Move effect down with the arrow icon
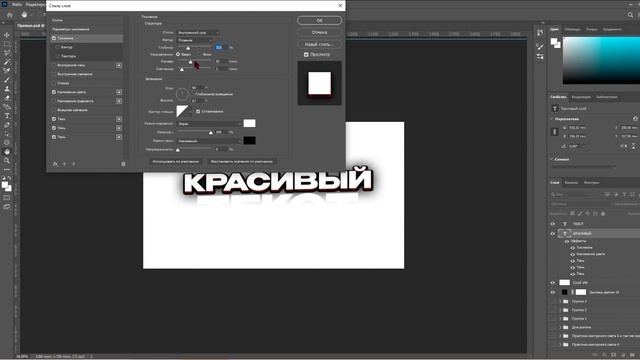This screenshot has height=360, width=640. (x=73, y=164)
